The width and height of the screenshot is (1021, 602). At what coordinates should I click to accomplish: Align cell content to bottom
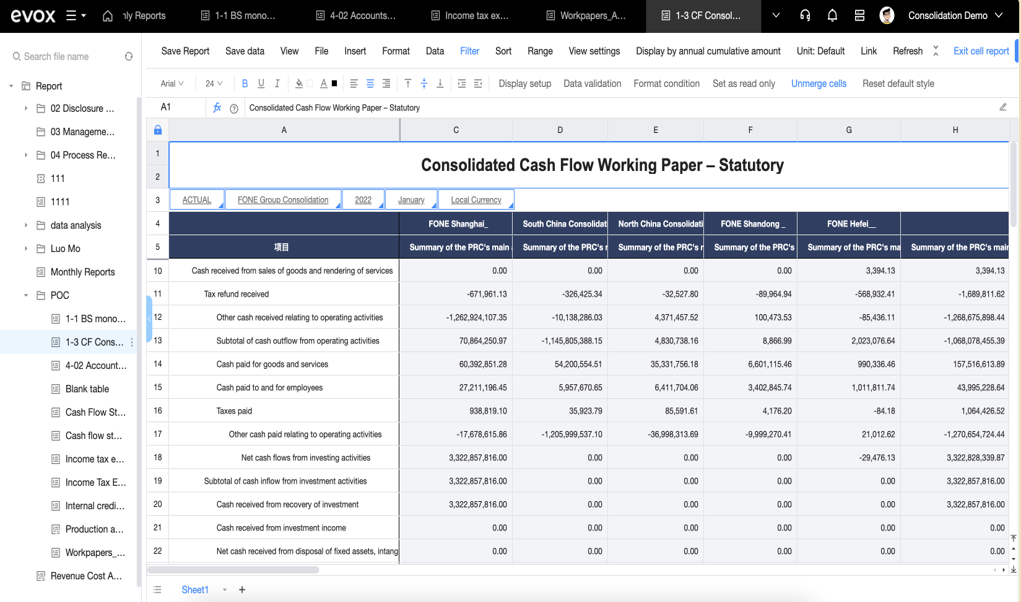pyautogui.click(x=440, y=83)
